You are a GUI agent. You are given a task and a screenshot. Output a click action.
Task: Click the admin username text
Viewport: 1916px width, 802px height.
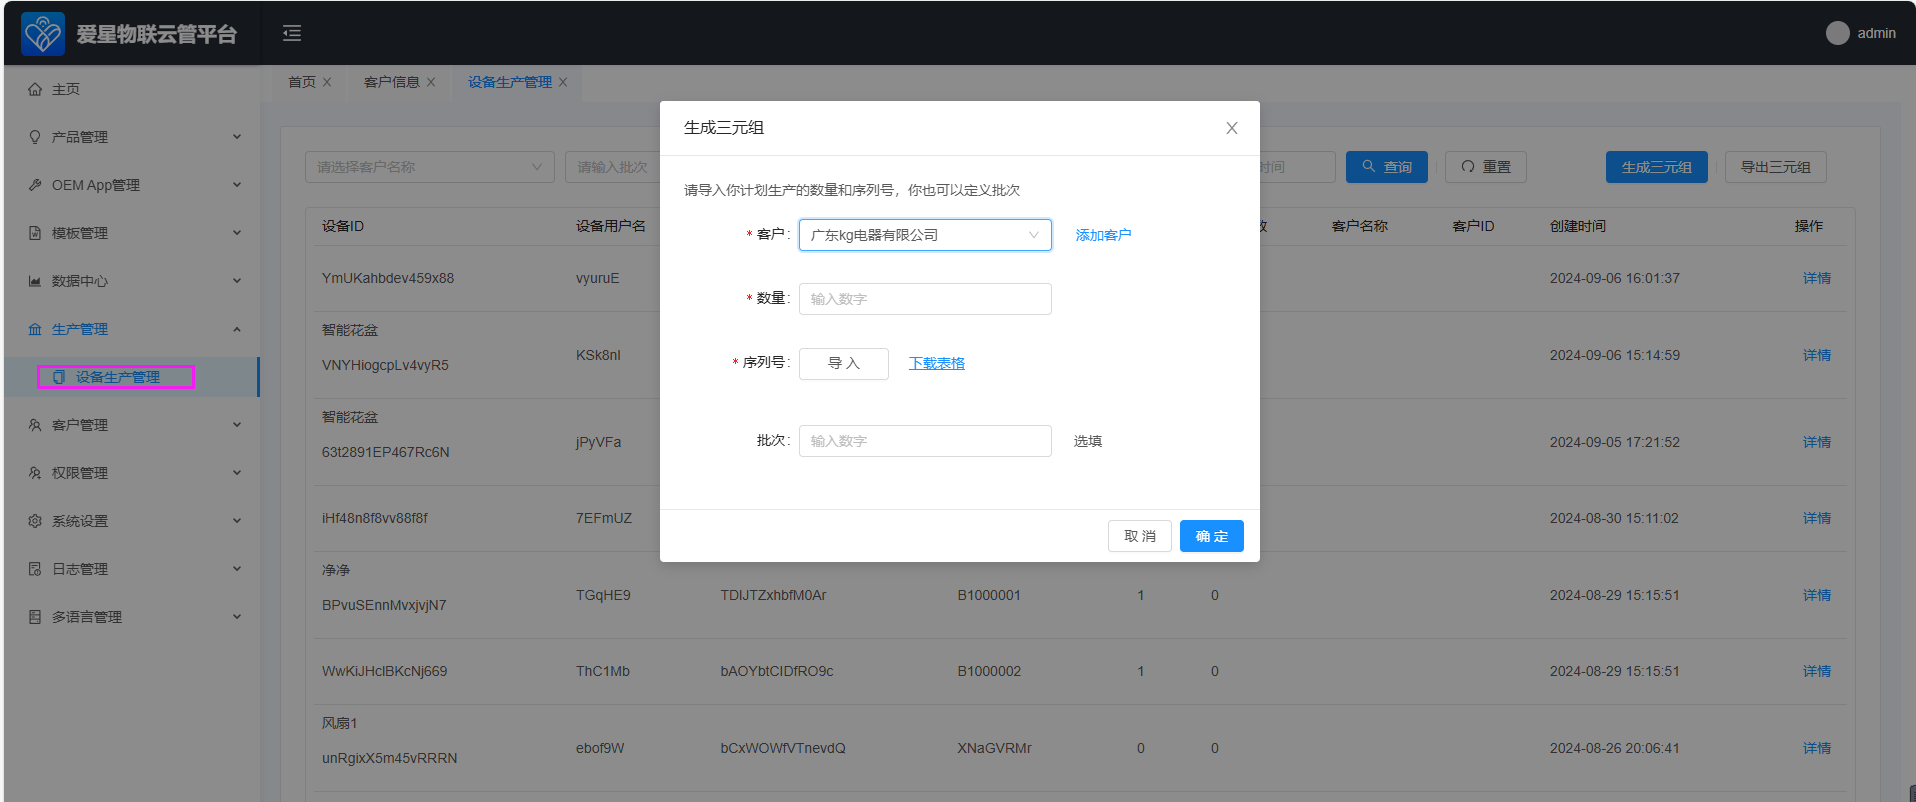(1876, 33)
